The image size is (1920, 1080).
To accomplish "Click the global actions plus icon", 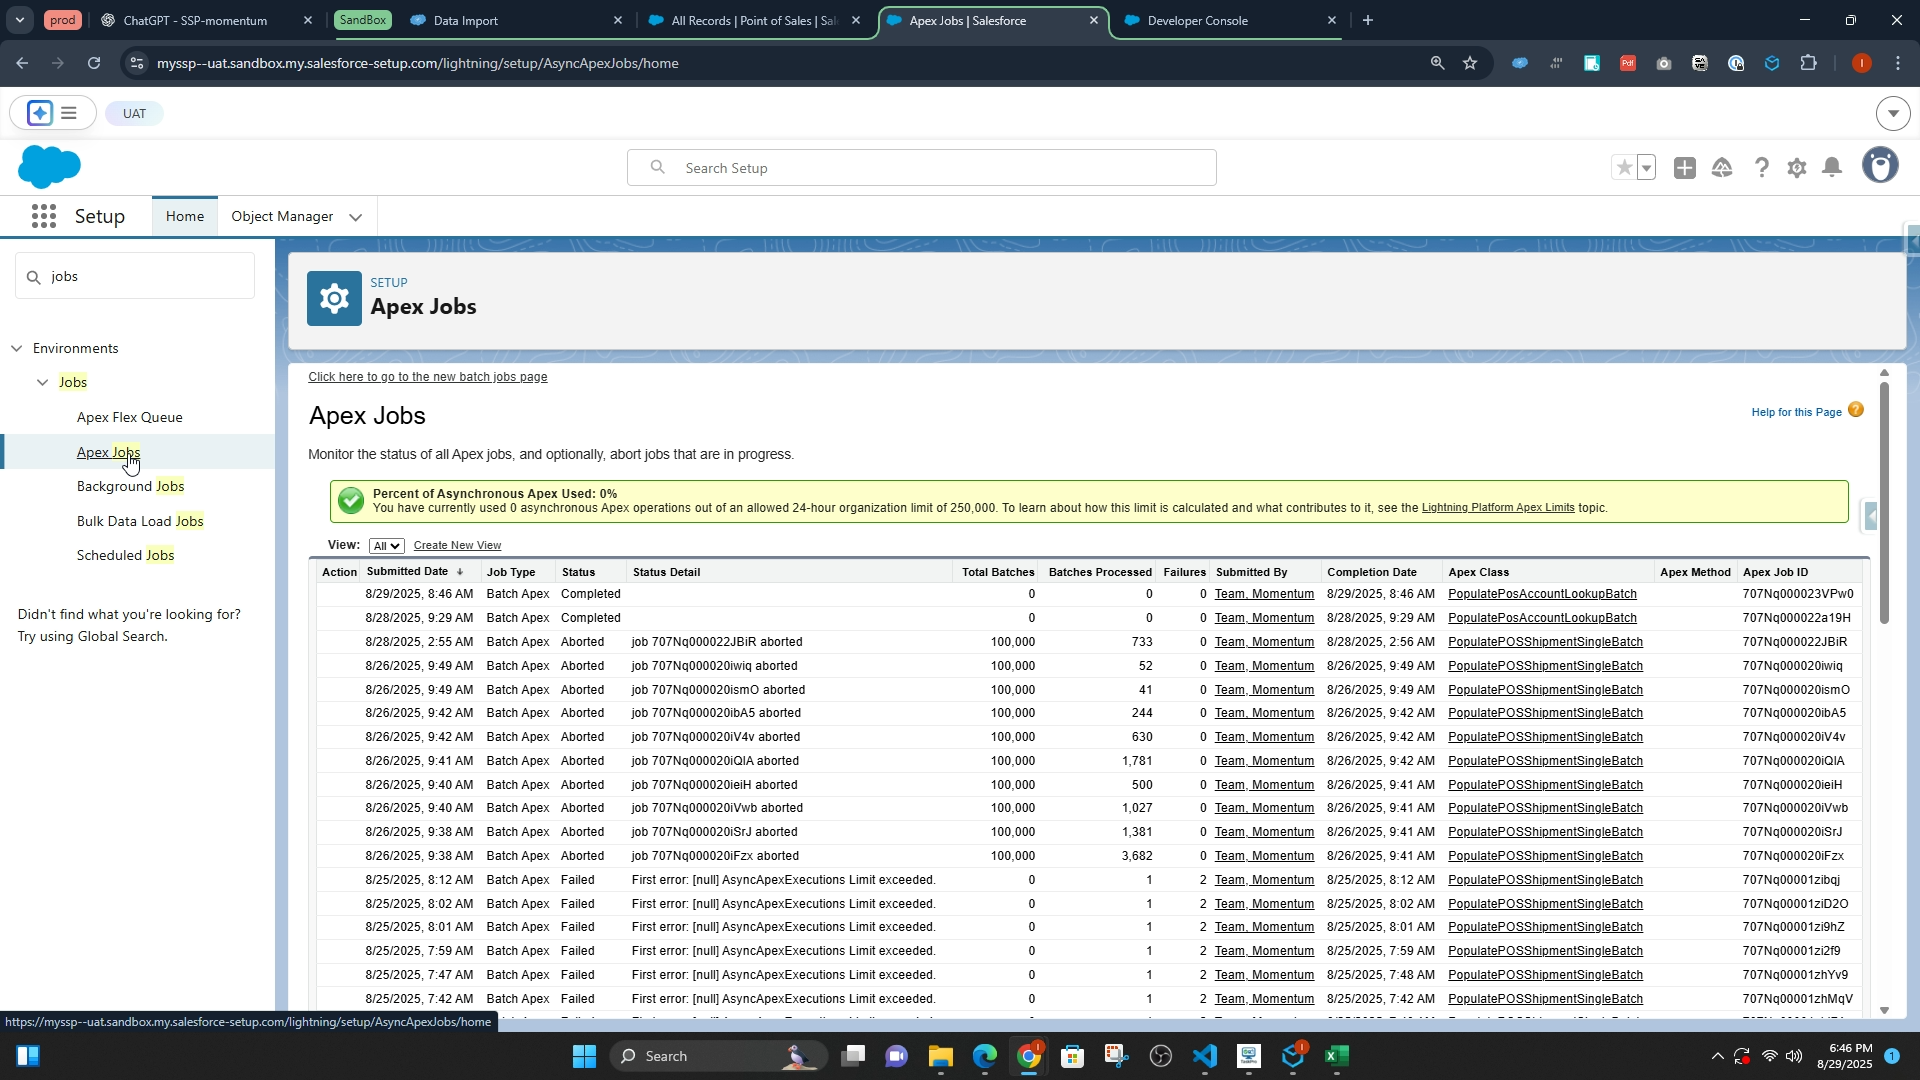I will (1685, 168).
